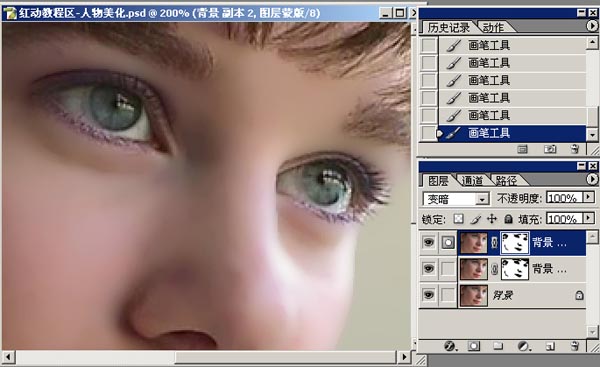Viewport: 600px width, 367px height.
Task: Select the middle layer's image thumbnail
Action: (474, 269)
